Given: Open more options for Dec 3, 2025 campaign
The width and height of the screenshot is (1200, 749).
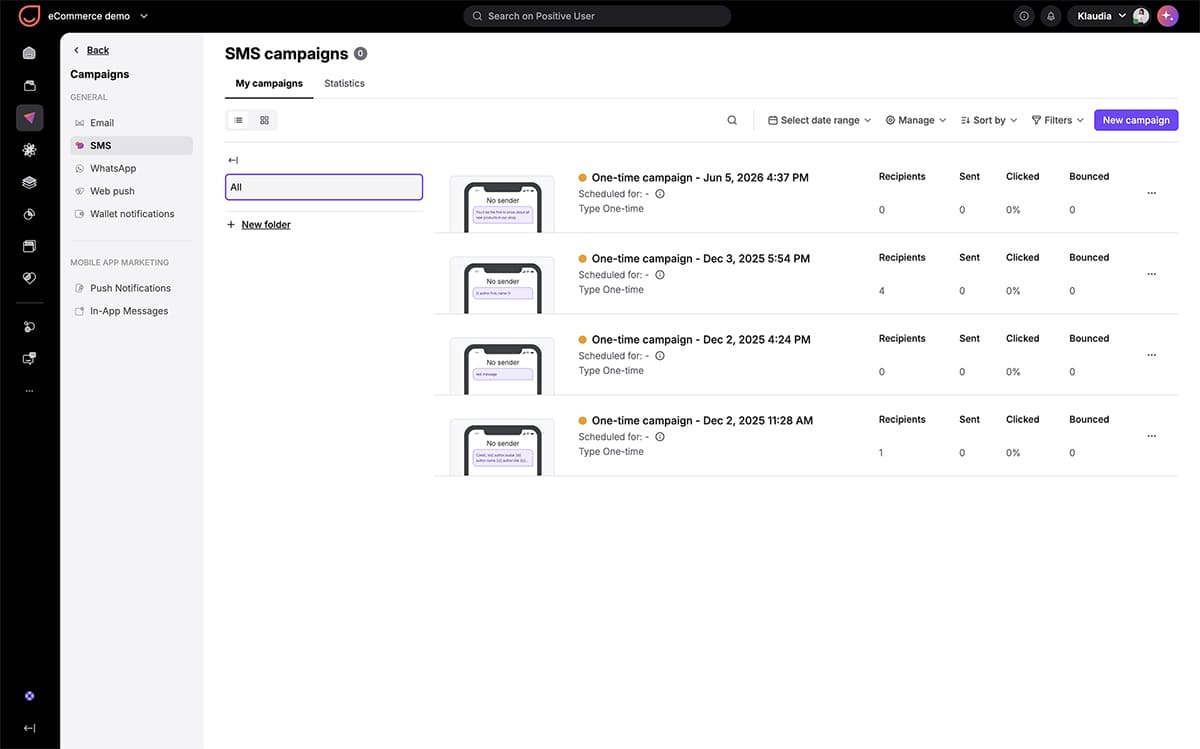Looking at the screenshot, I should 1151,274.
